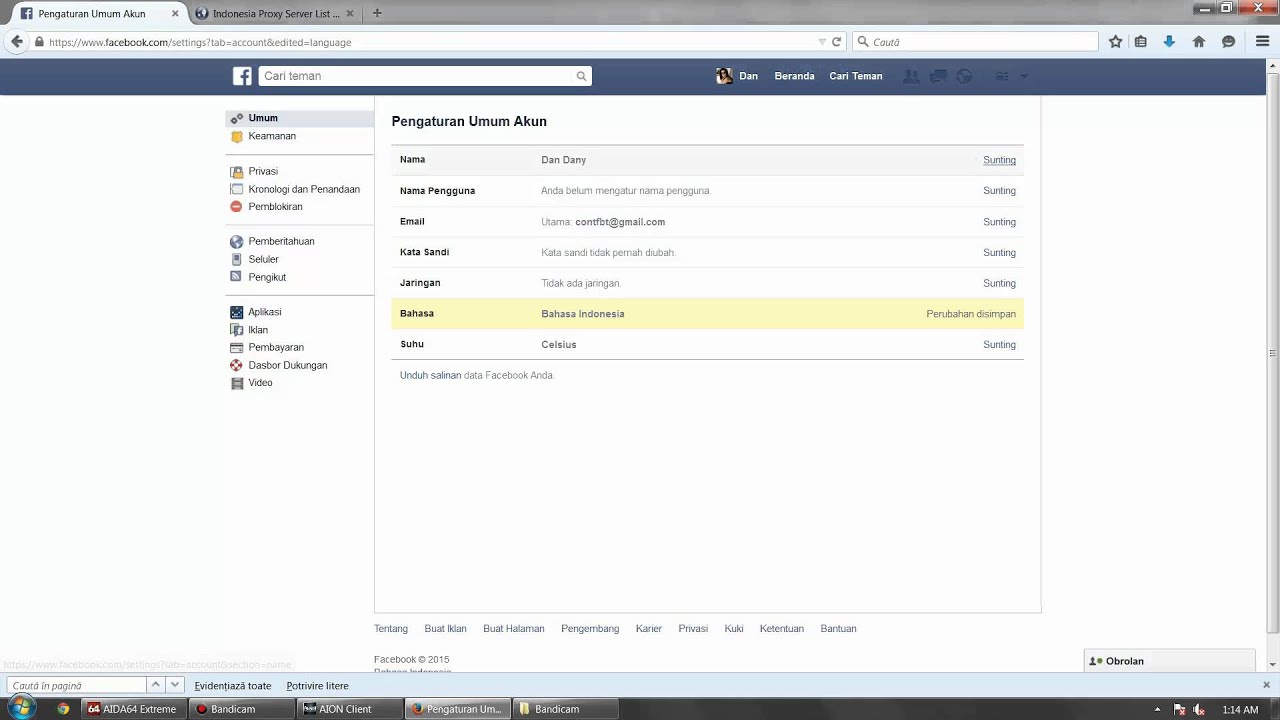Image resolution: width=1280 pixels, height=720 pixels.
Task: Open downloads arrow icon in Firefox toolbar
Action: 1169,42
